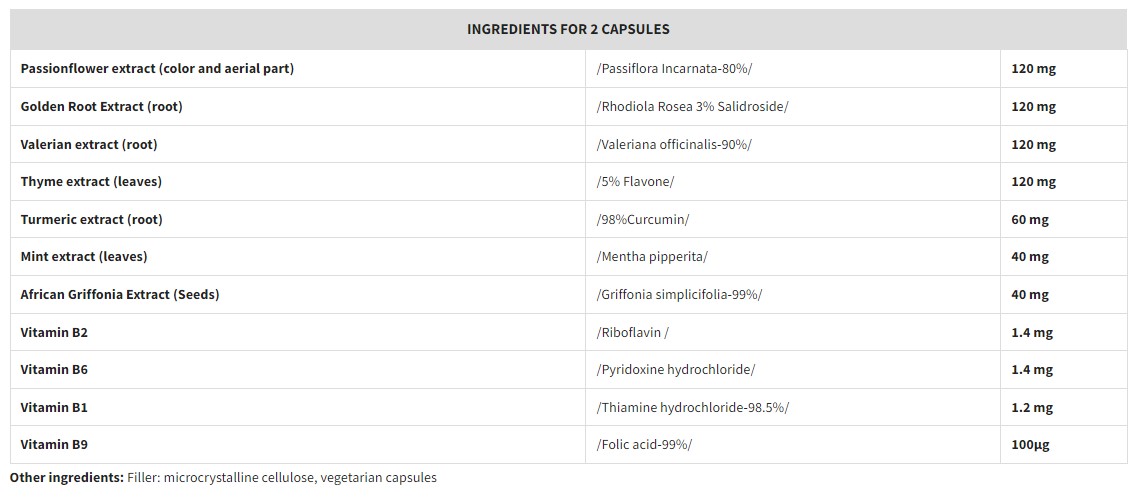Click the Passiflora Incarnata-80% description
Viewport: 1139px width, 503px height.
click(674, 69)
